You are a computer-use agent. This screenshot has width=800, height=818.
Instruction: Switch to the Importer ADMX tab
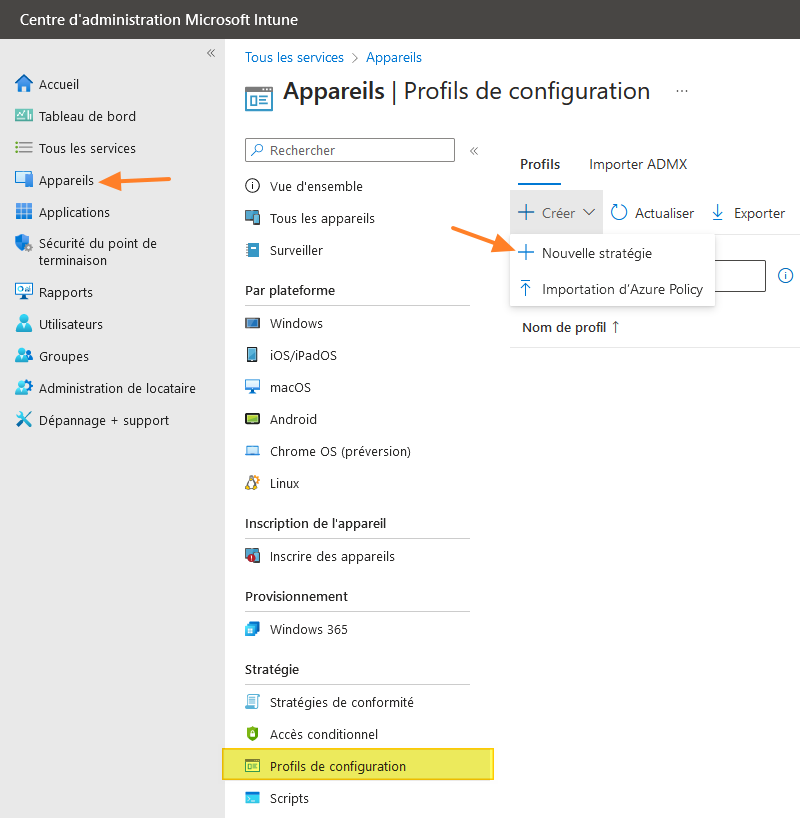point(638,164)
